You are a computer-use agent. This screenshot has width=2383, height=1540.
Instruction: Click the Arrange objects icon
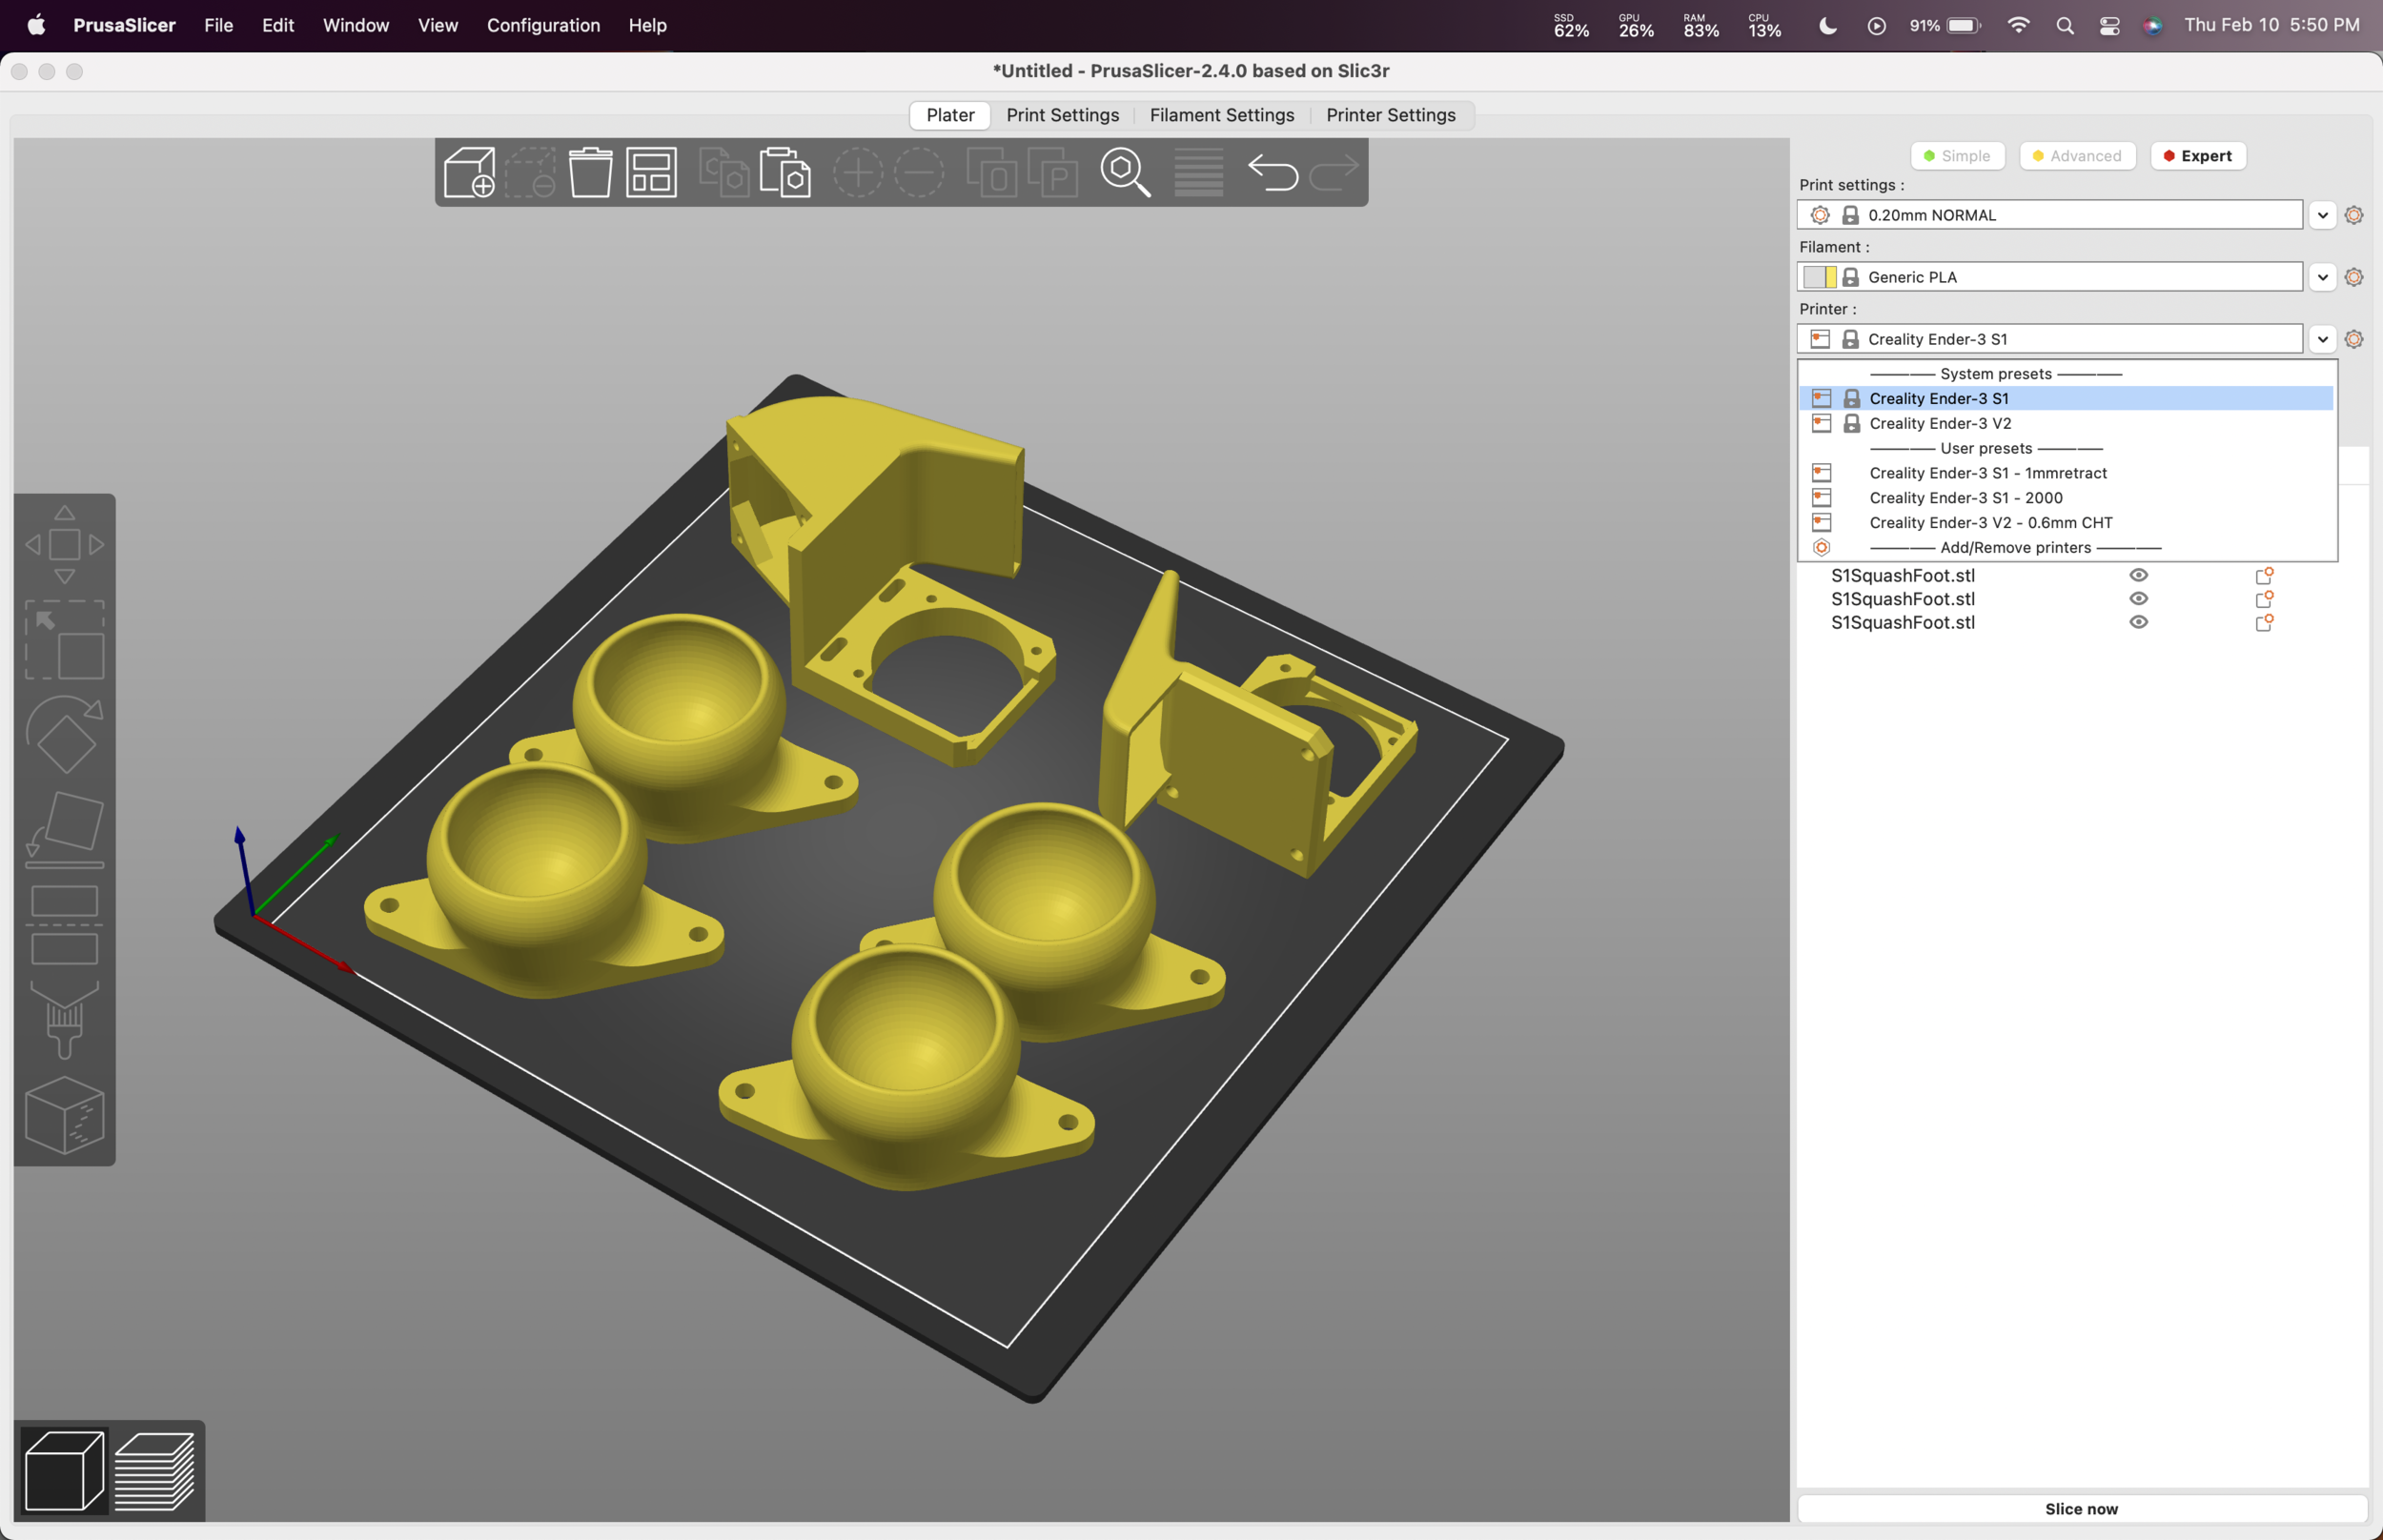[651, 172]
